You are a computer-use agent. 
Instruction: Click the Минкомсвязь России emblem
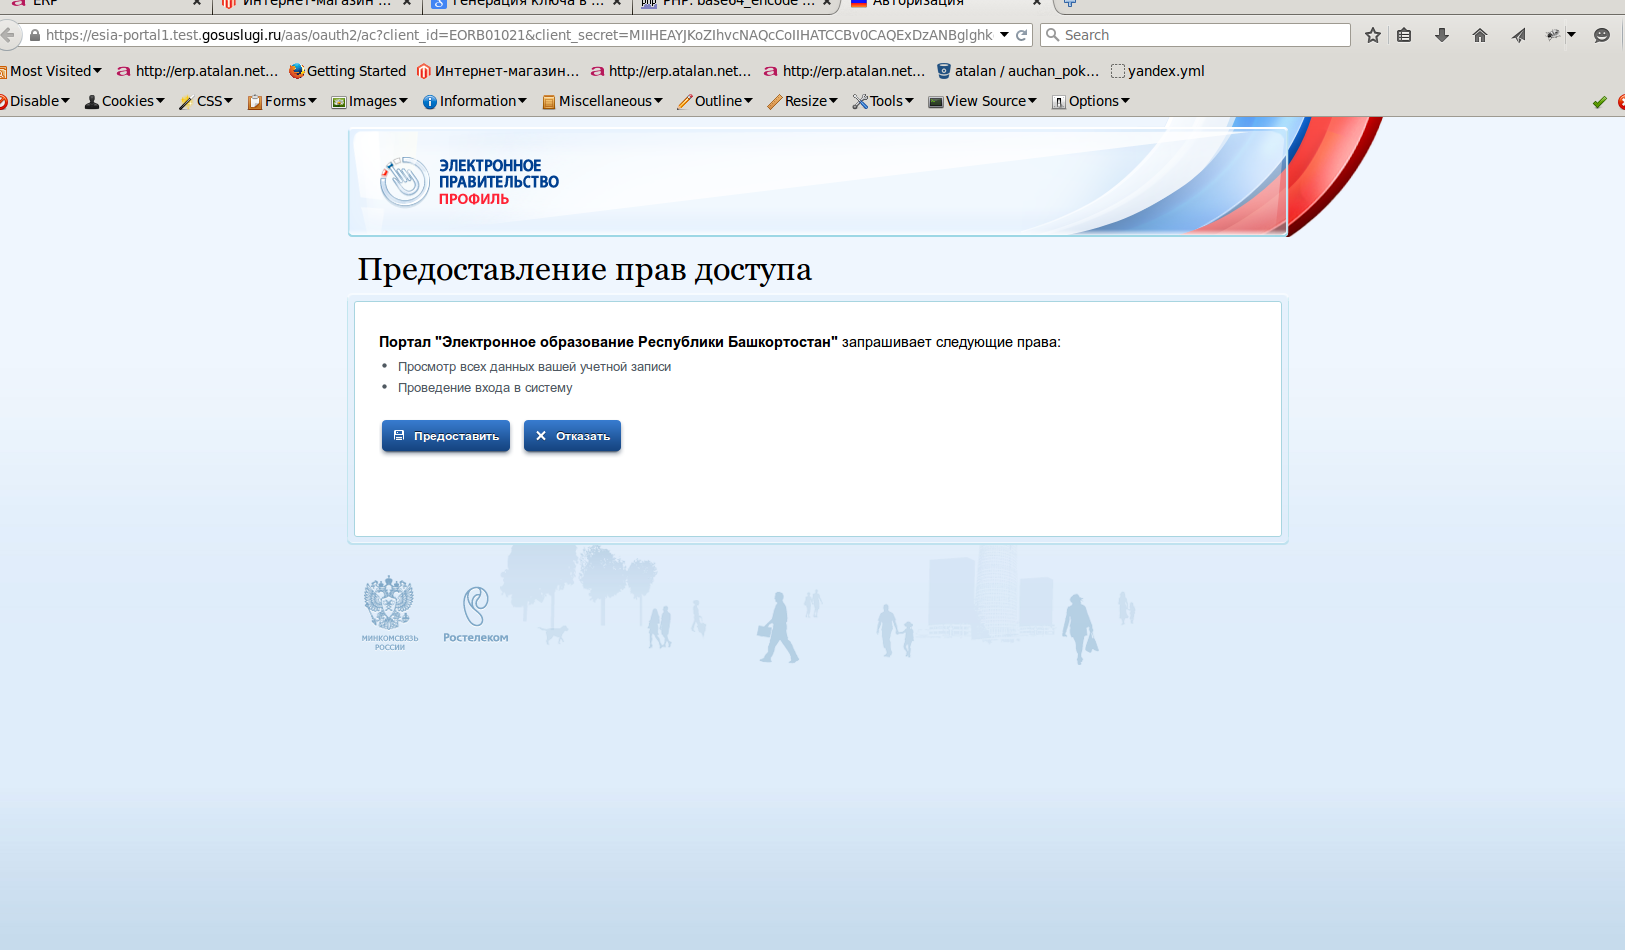389,613
